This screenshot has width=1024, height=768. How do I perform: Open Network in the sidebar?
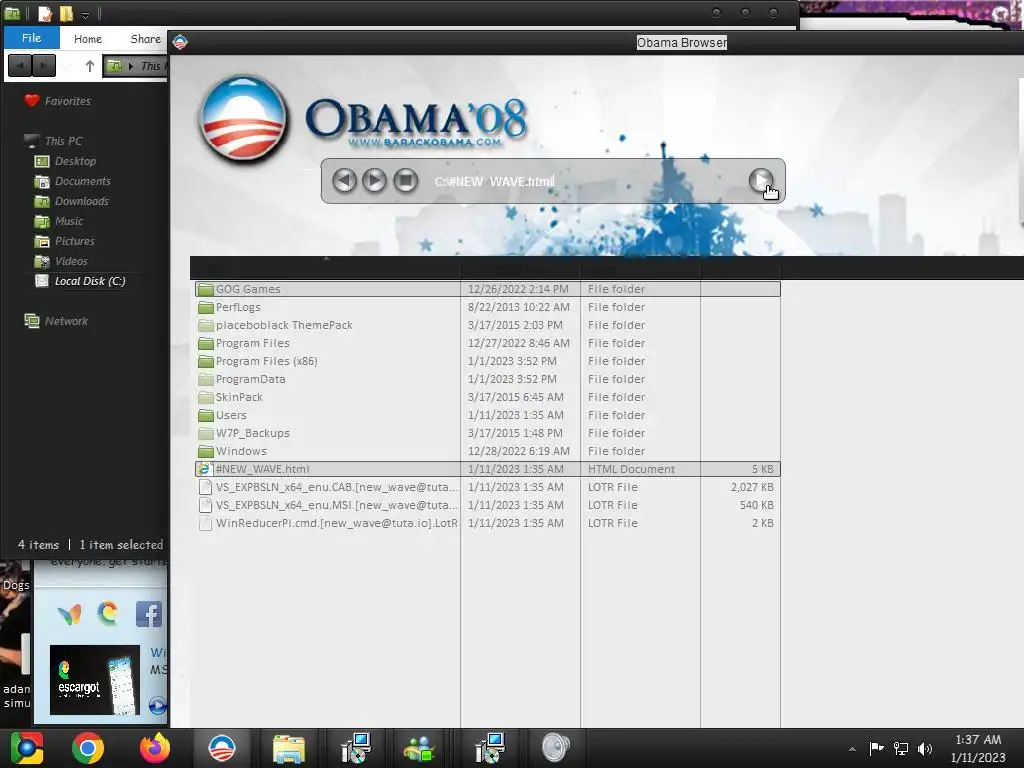pyautogui.click(x=66, y=321)
